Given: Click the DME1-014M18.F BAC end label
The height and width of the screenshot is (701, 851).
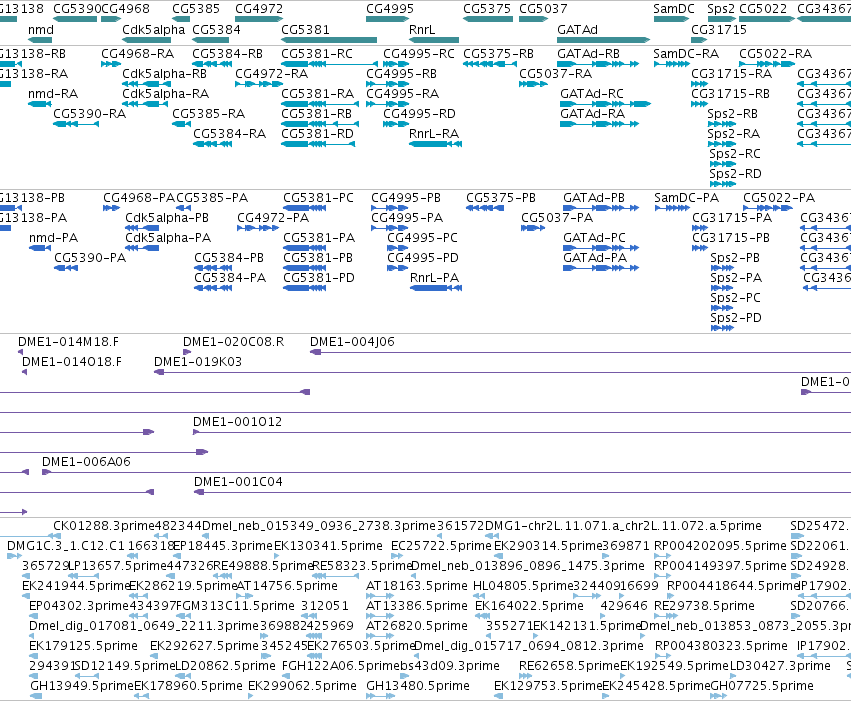Looking at the screenshot, I should [68, 342].
